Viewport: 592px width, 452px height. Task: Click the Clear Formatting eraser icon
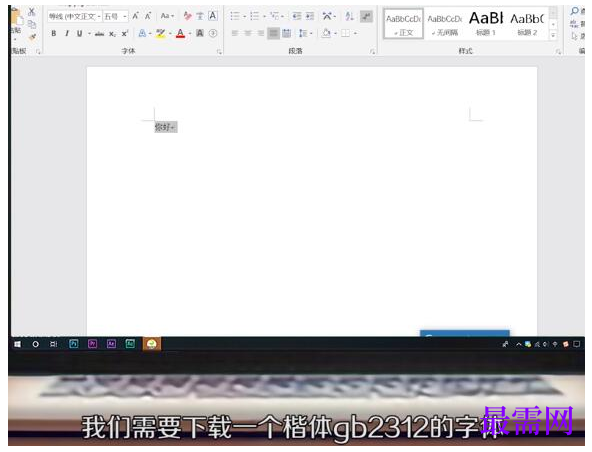(x=187, y=16)
